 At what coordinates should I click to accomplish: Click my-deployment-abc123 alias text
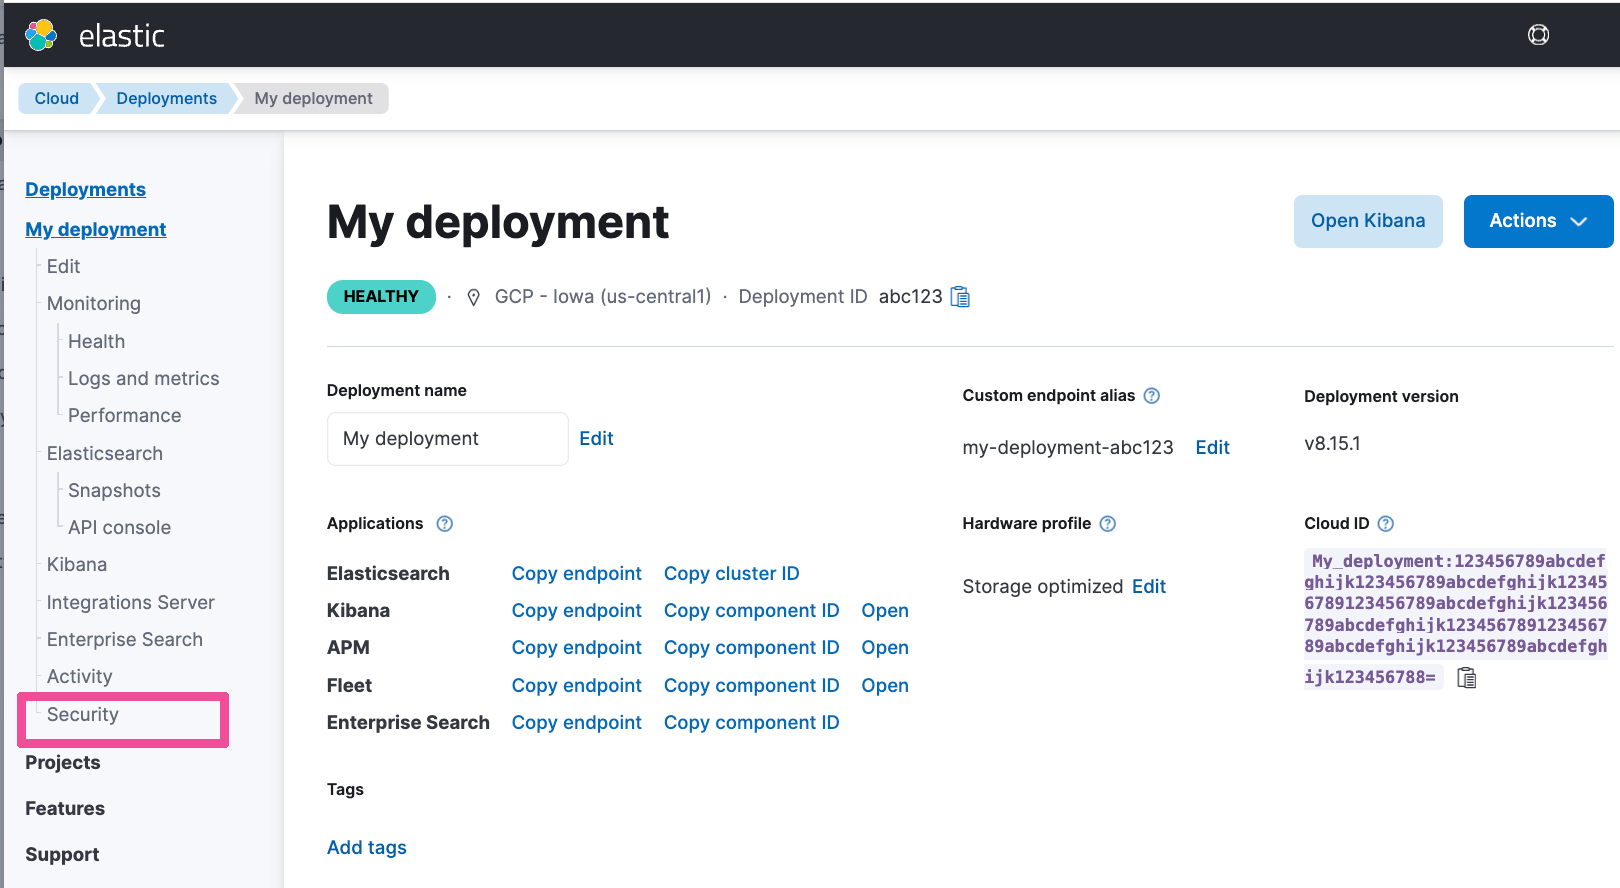click(x=1067, y=448)
